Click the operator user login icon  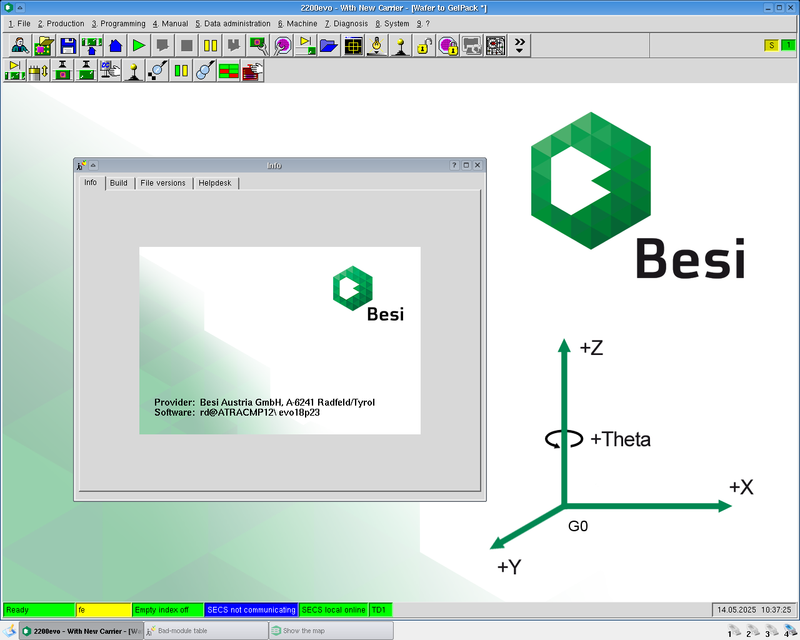(x=20, y=45)
